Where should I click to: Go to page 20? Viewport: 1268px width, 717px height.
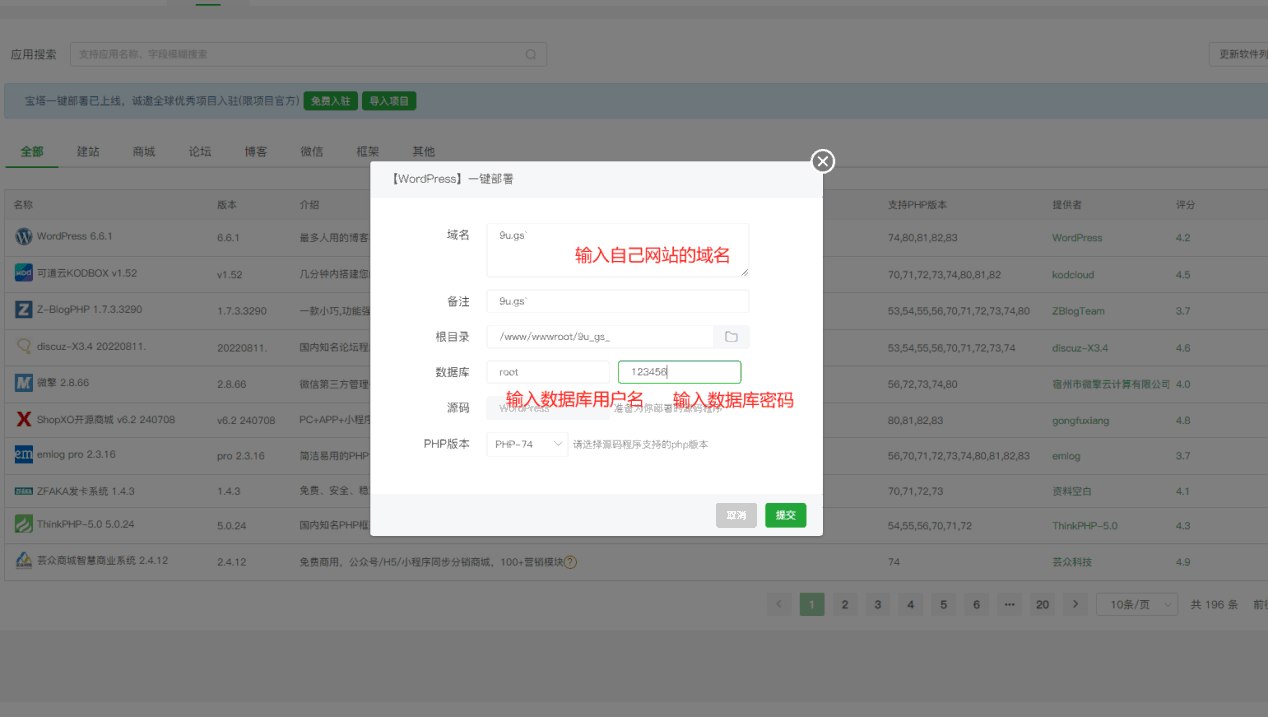(x=1042, y=604)
